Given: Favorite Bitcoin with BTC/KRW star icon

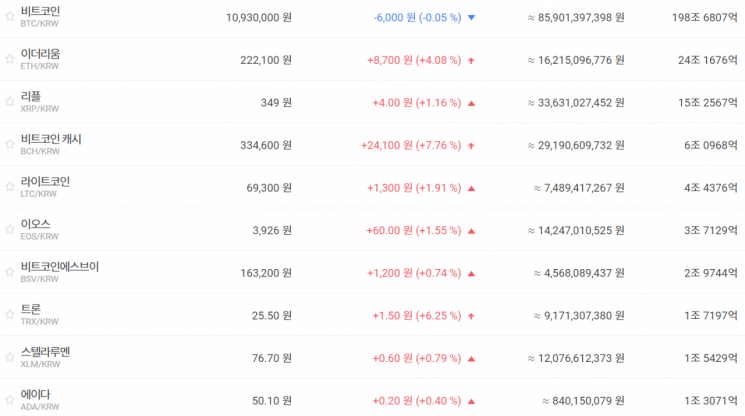Looking at the screenshot, I should pyautogui.click(x=10, y=17).
